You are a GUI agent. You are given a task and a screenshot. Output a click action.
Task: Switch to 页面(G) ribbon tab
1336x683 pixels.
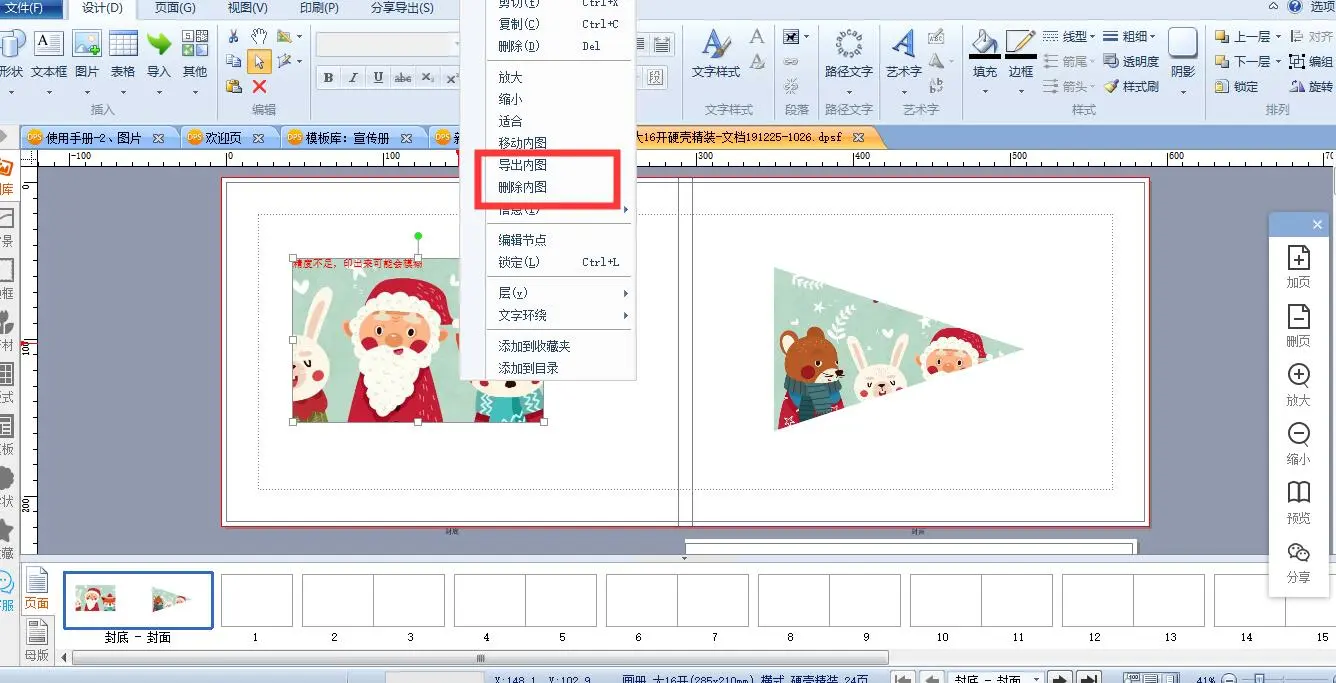(175, 8)
